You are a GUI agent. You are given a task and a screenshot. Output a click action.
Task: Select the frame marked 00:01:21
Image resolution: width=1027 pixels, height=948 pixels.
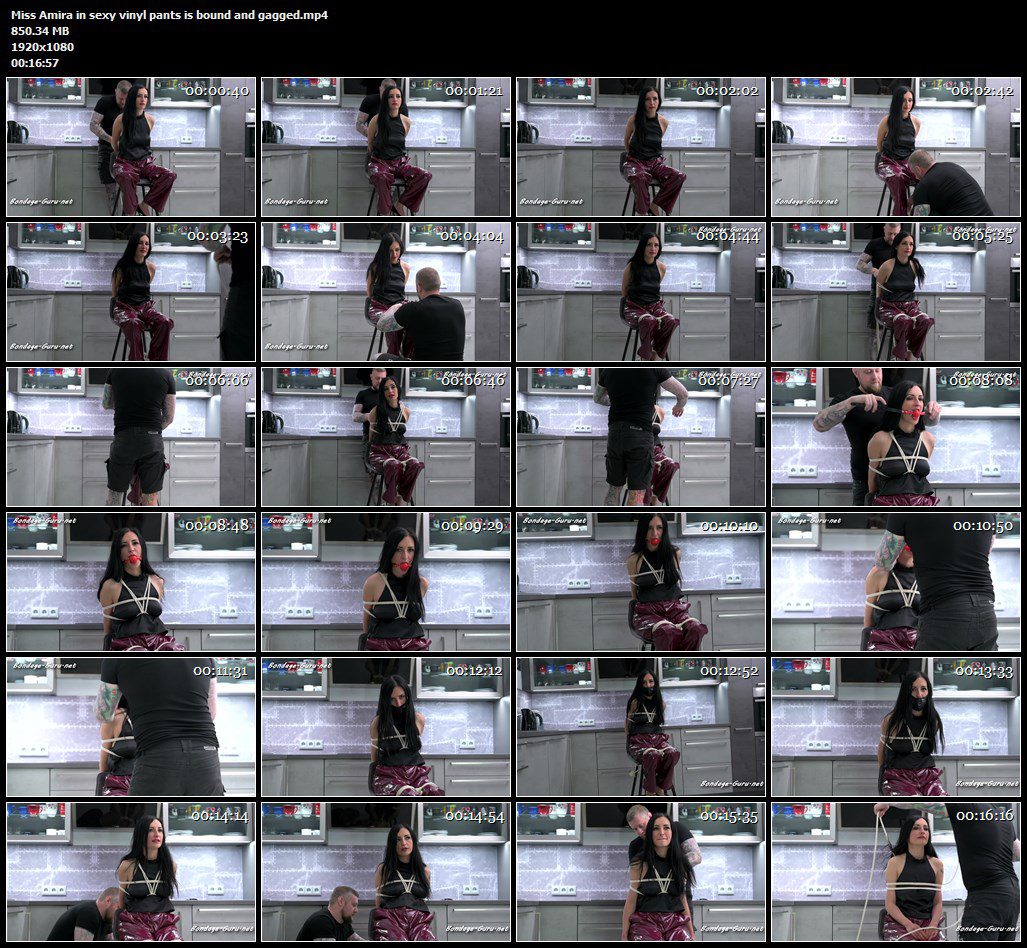[386, 147]
